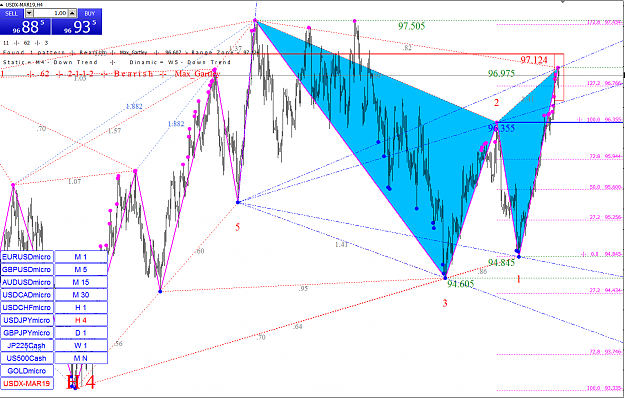Click the 127.2 Fibonacci label at 96.766
This screenshot has width=625, height=398.
(604, 84)
